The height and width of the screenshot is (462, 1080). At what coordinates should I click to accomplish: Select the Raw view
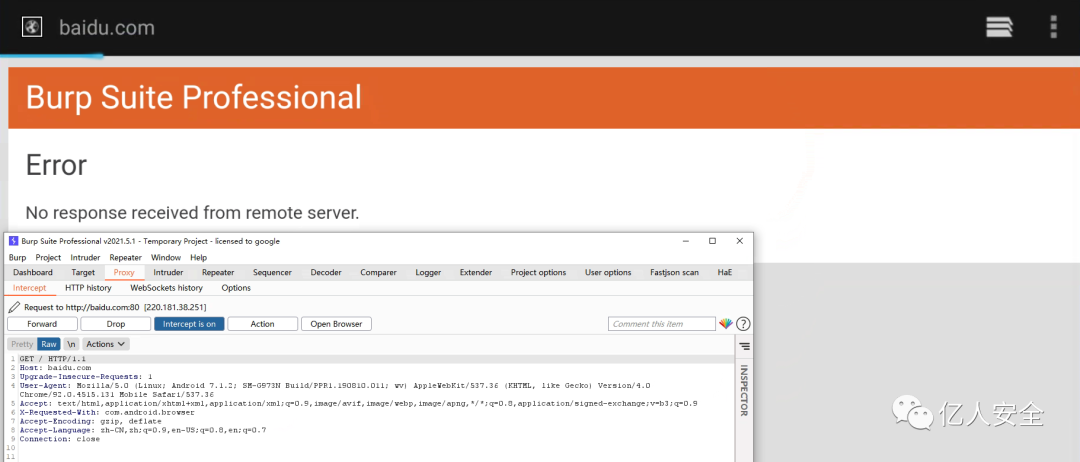pos(49,344)
